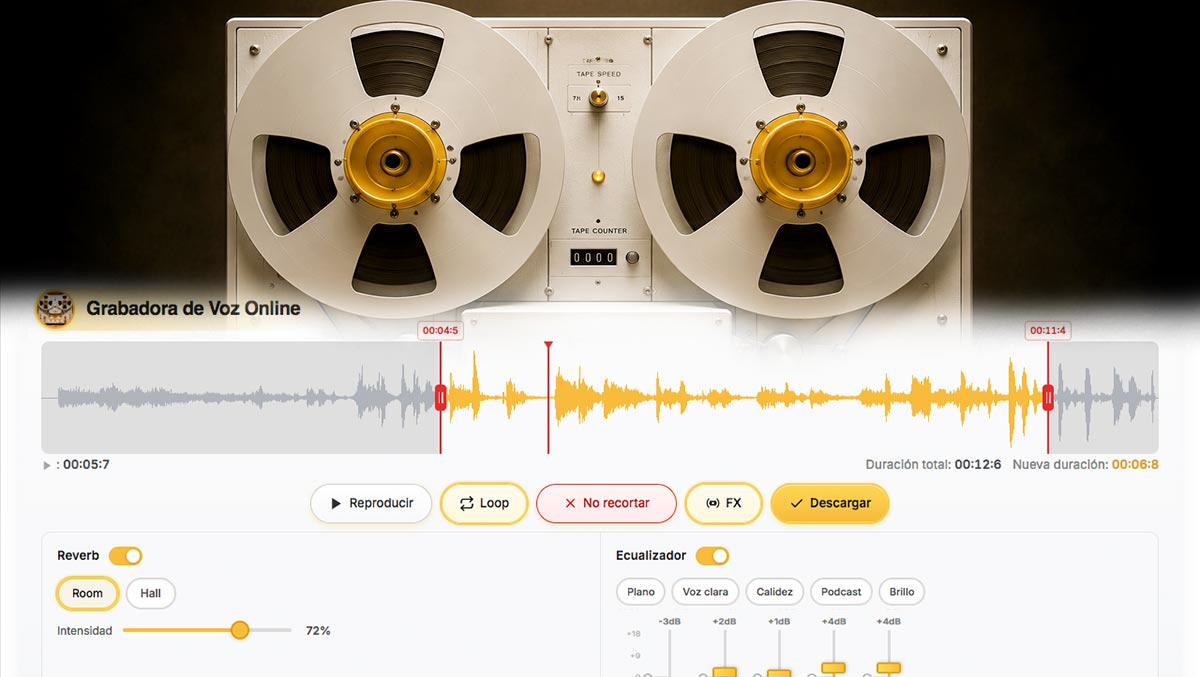Apply the Voz clara equalizer preset
The height and width of the screenshot is (677, 1200).
[705, 592]
